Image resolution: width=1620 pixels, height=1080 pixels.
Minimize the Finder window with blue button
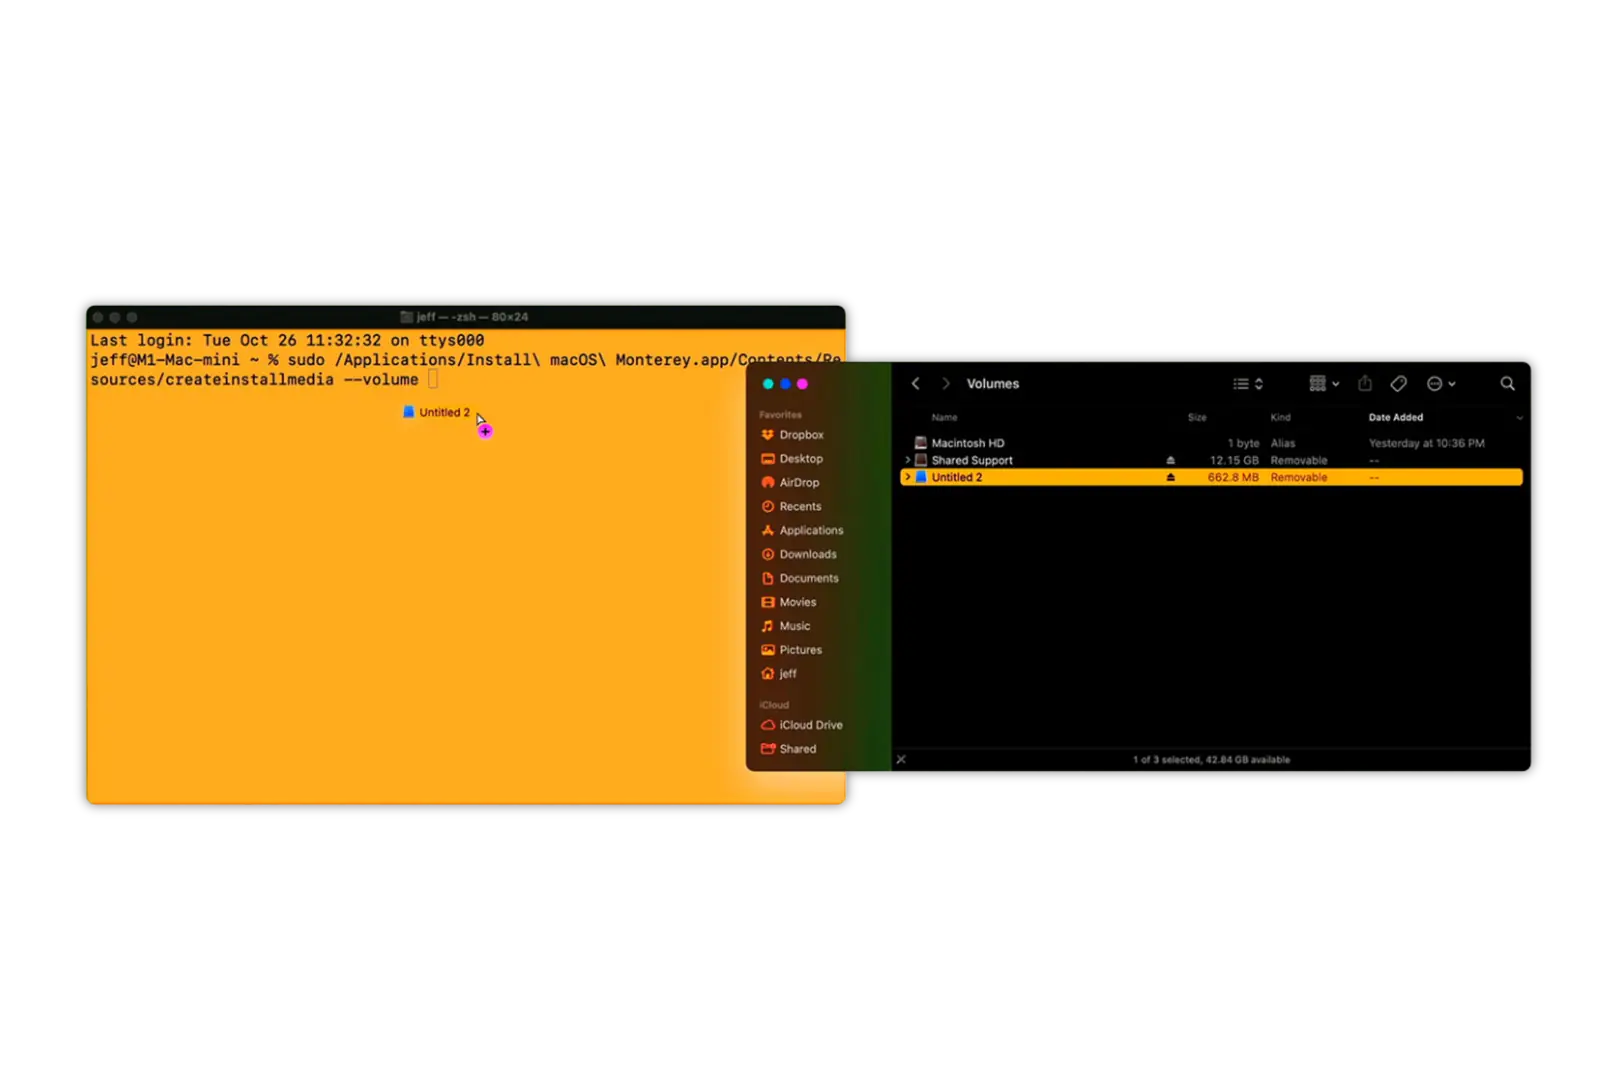click(x=785, y=384)
